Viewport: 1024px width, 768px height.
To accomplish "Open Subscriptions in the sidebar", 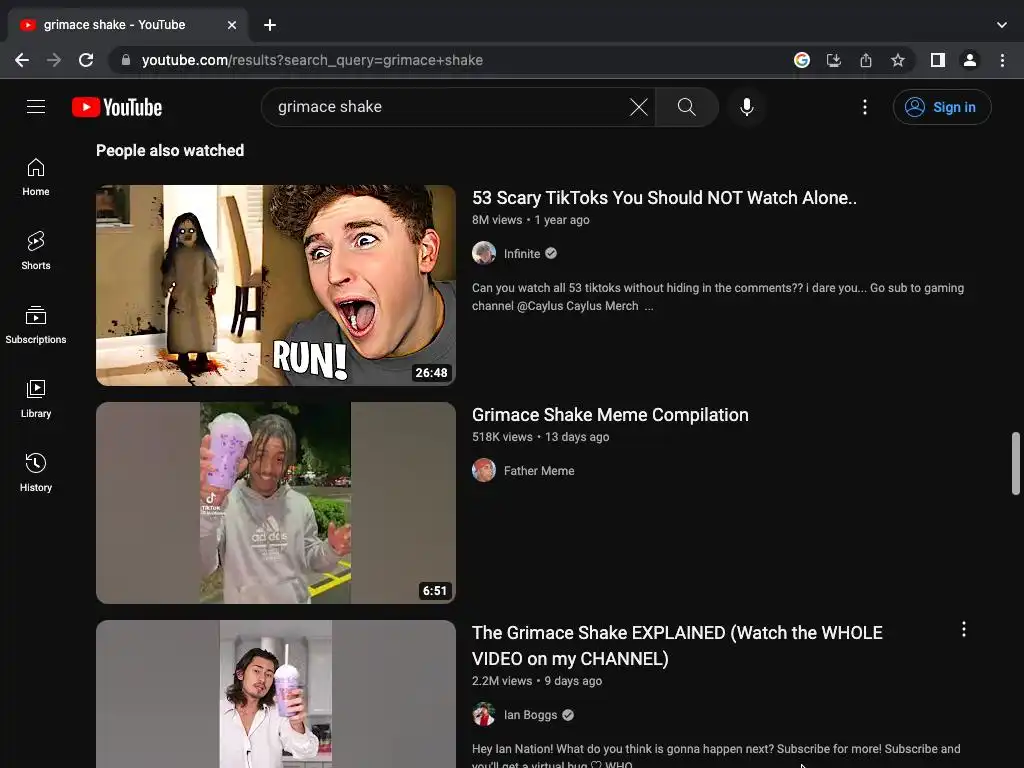I will pos(36,325).
